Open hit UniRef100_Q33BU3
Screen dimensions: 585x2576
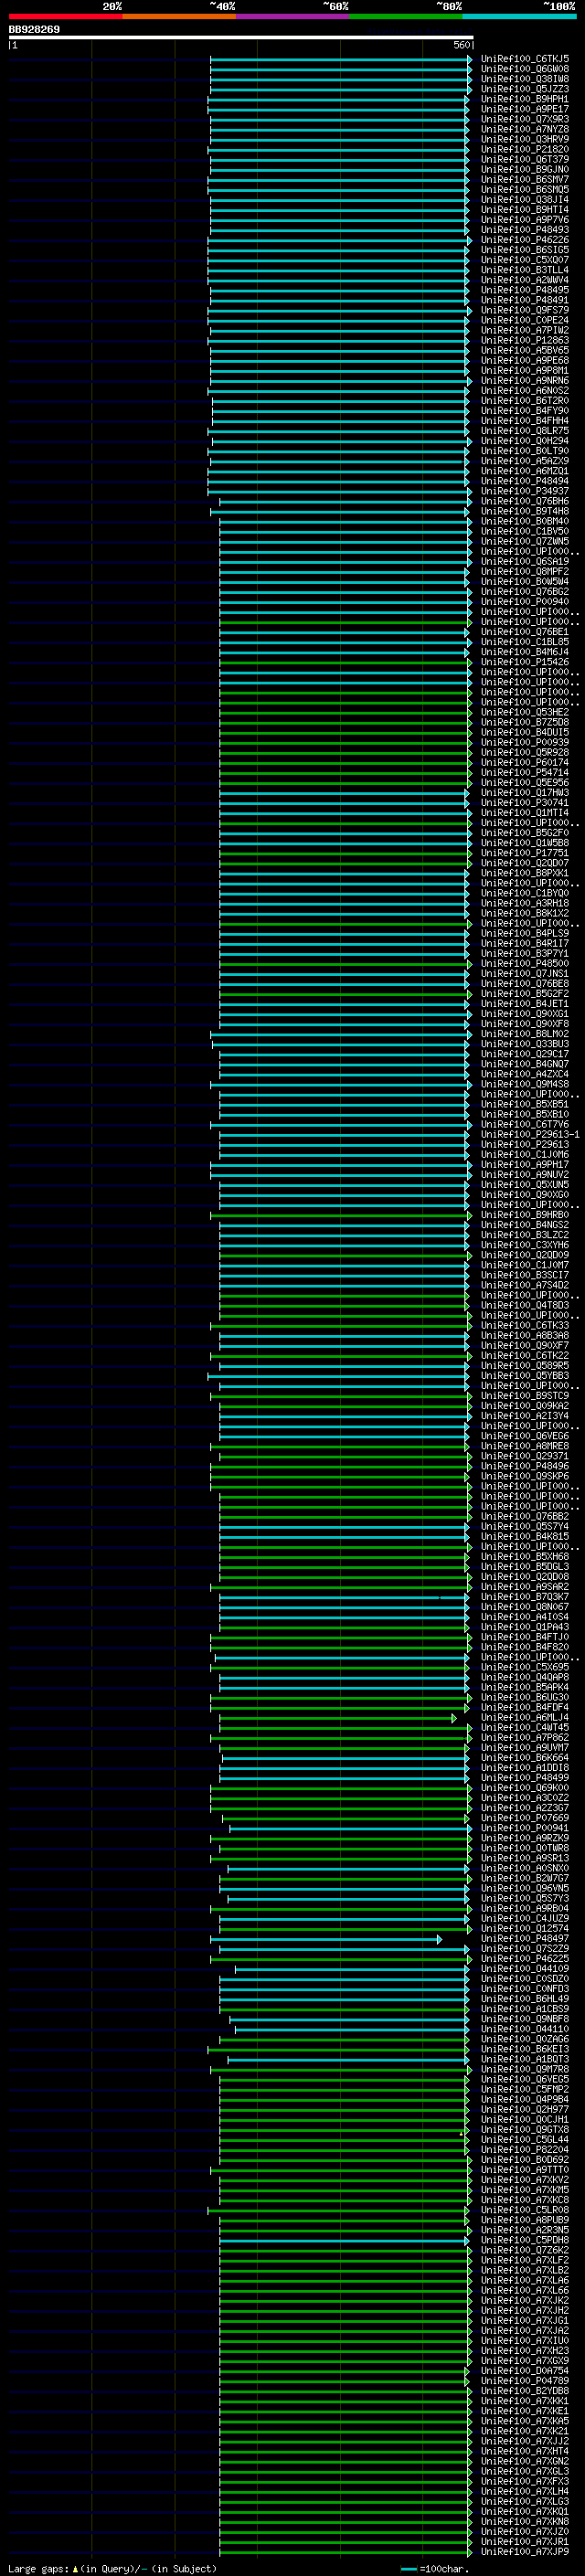point(525,1044)
